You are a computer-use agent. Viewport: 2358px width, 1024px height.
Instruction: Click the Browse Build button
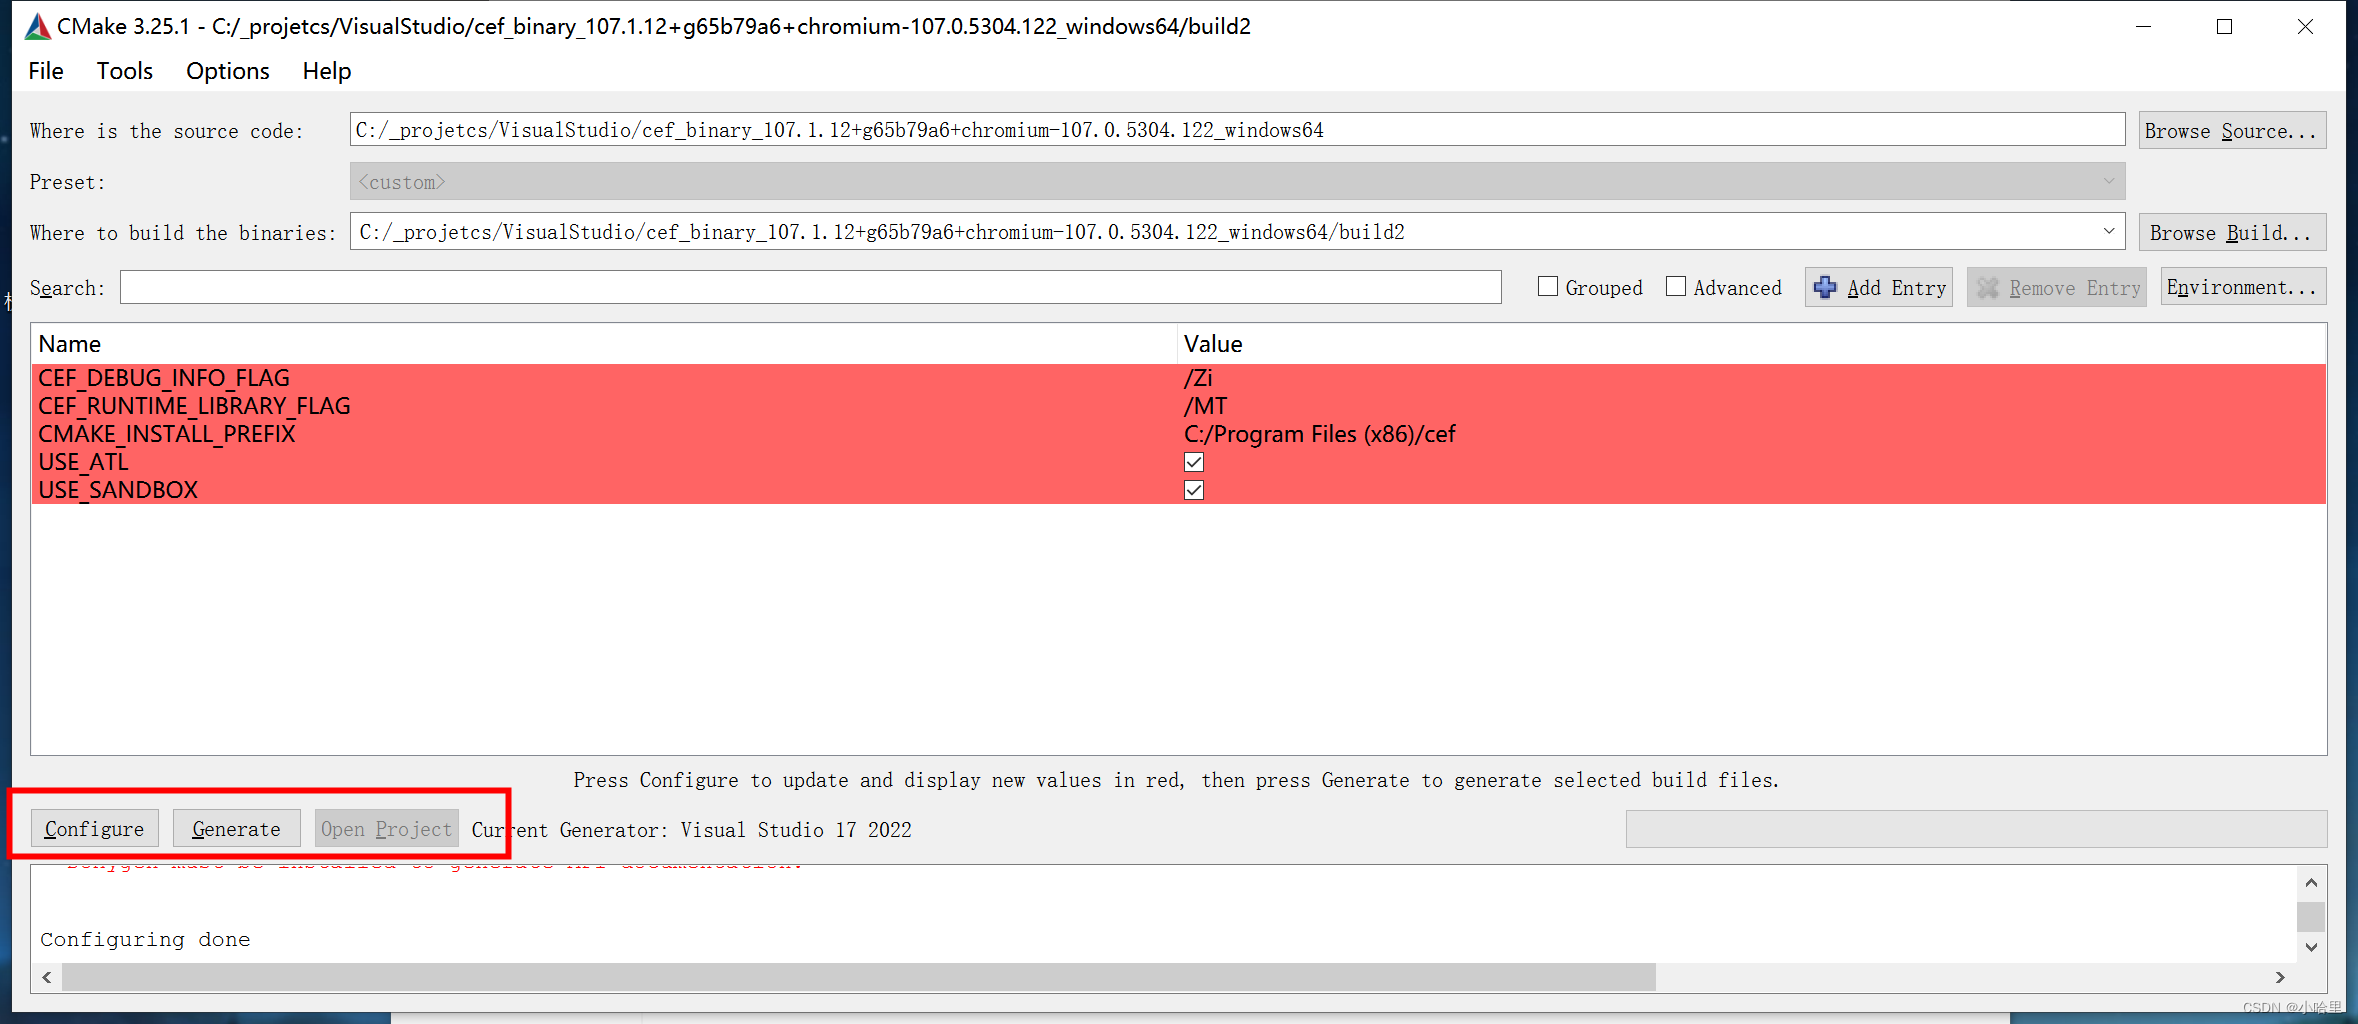coord(2232,232)
